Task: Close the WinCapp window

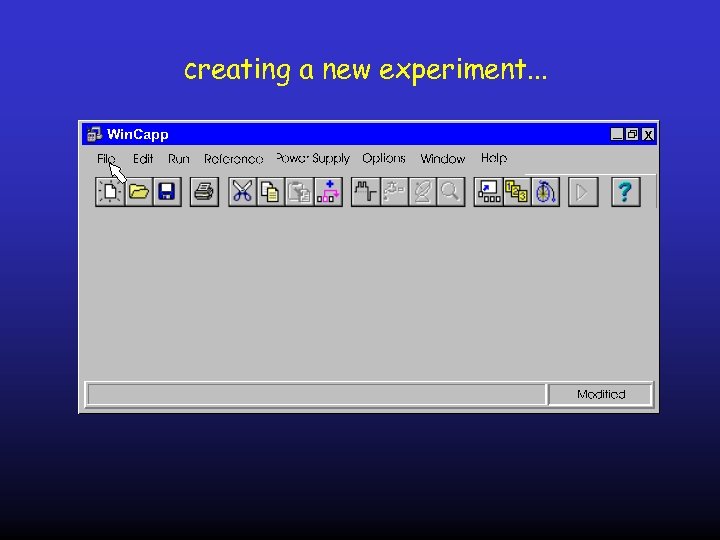Action: coord(648,134)
